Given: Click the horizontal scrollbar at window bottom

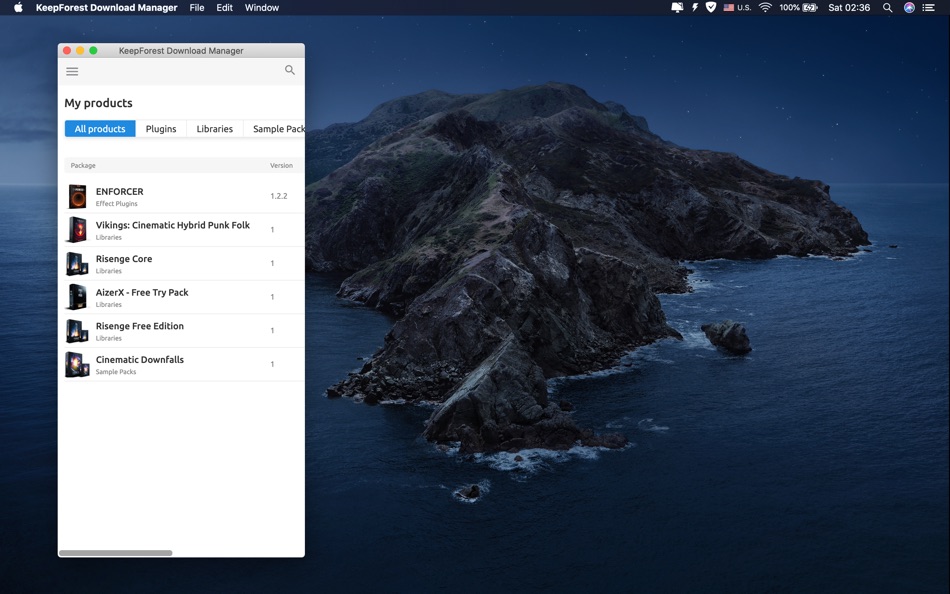Looking at the screenshot, I should [x=115, y=553].
